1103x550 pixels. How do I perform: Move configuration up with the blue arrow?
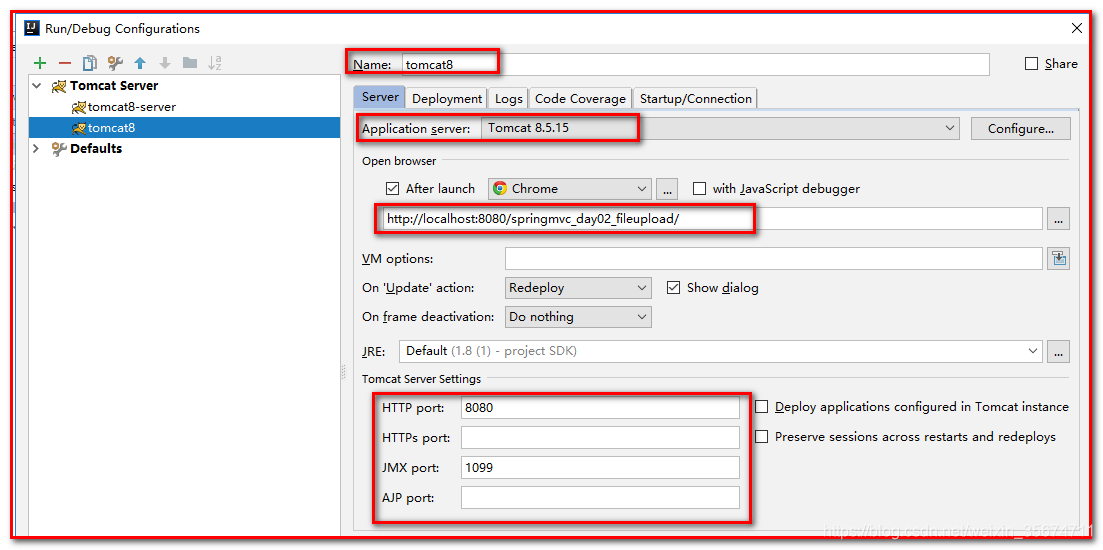coord(140,63)
